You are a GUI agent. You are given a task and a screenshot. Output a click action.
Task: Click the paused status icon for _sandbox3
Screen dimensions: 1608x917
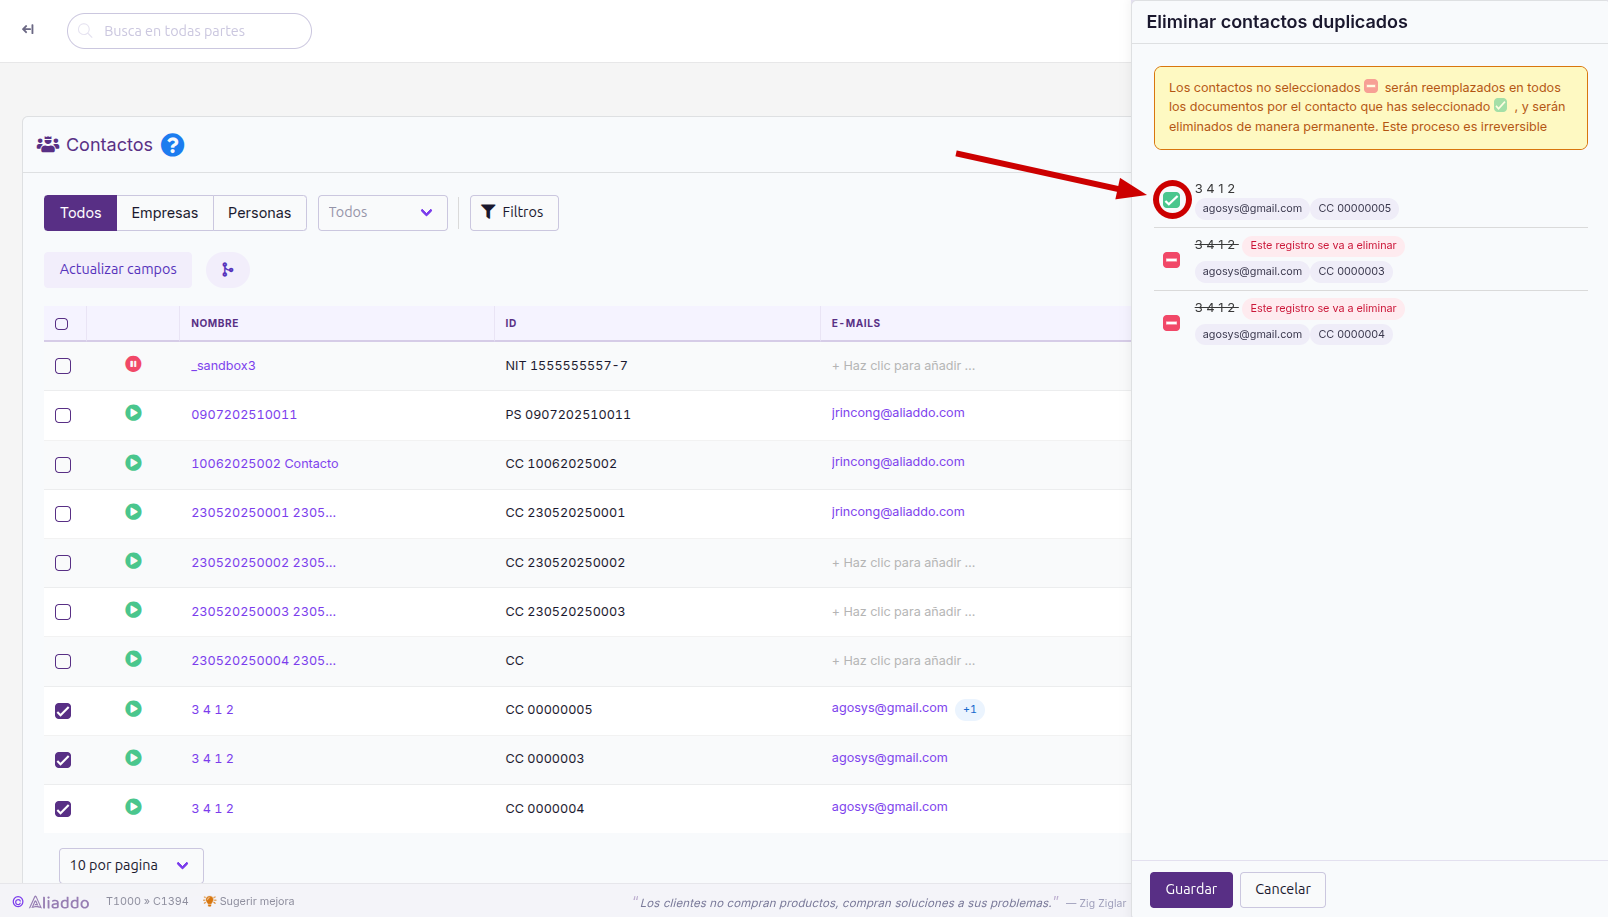(x=133, y=364)
